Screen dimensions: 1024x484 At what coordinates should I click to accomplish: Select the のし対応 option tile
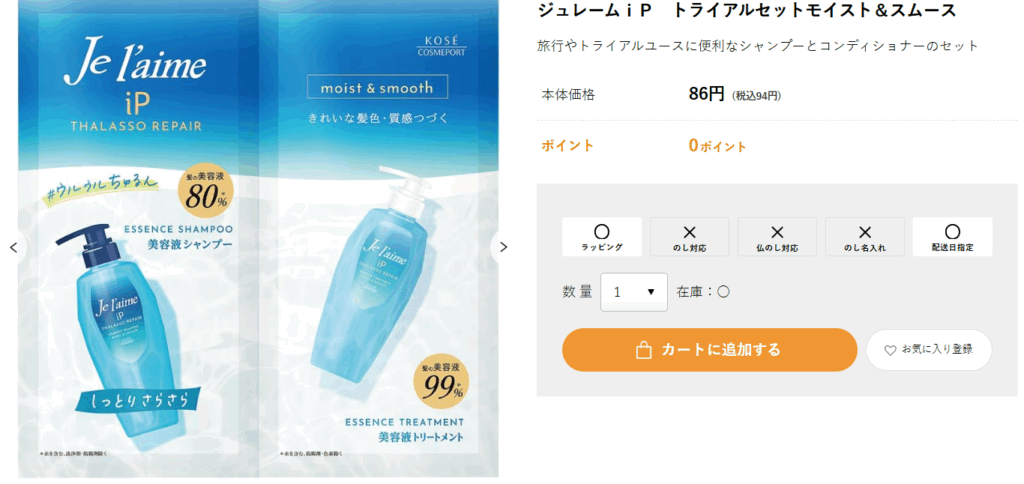689,237
